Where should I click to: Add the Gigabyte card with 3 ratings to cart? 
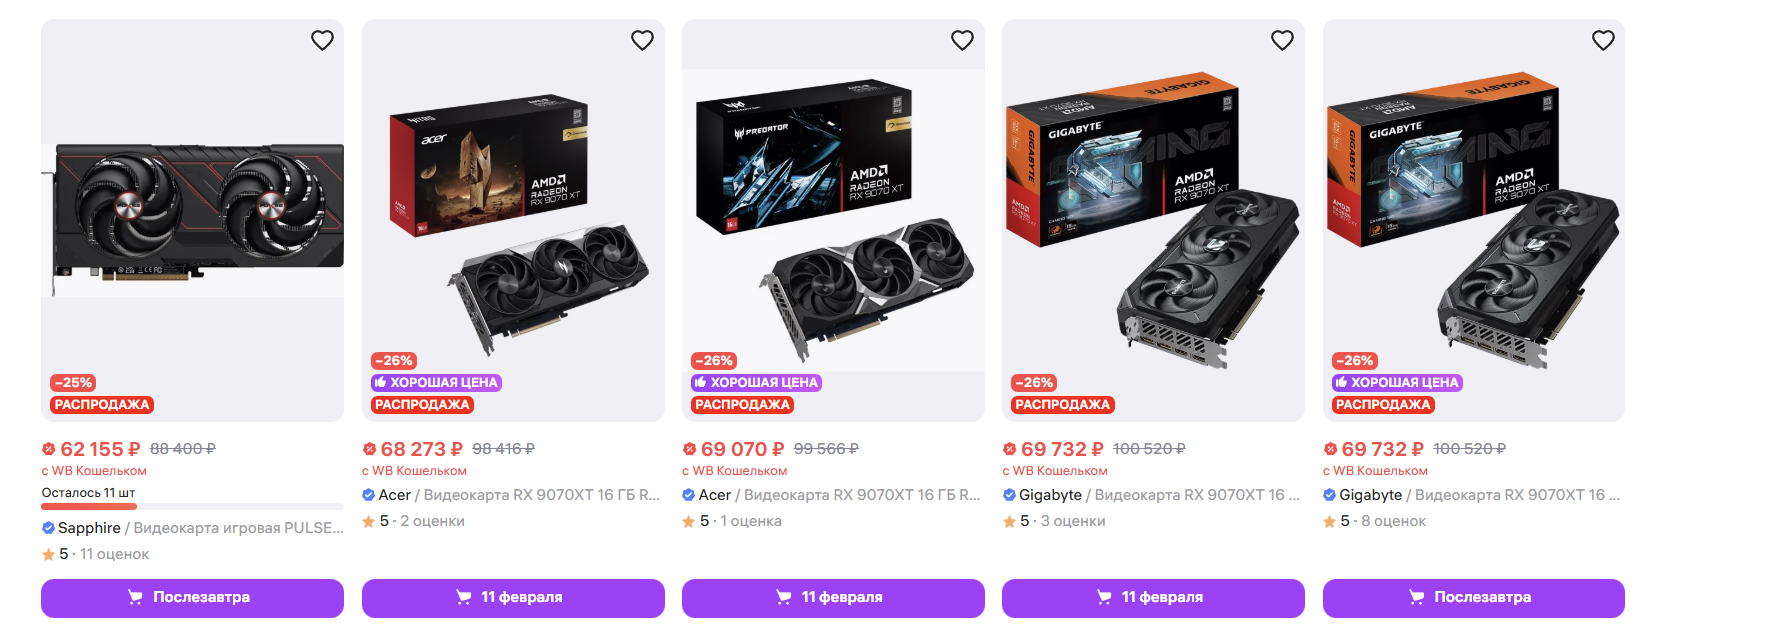click(x=1153, y=597)
